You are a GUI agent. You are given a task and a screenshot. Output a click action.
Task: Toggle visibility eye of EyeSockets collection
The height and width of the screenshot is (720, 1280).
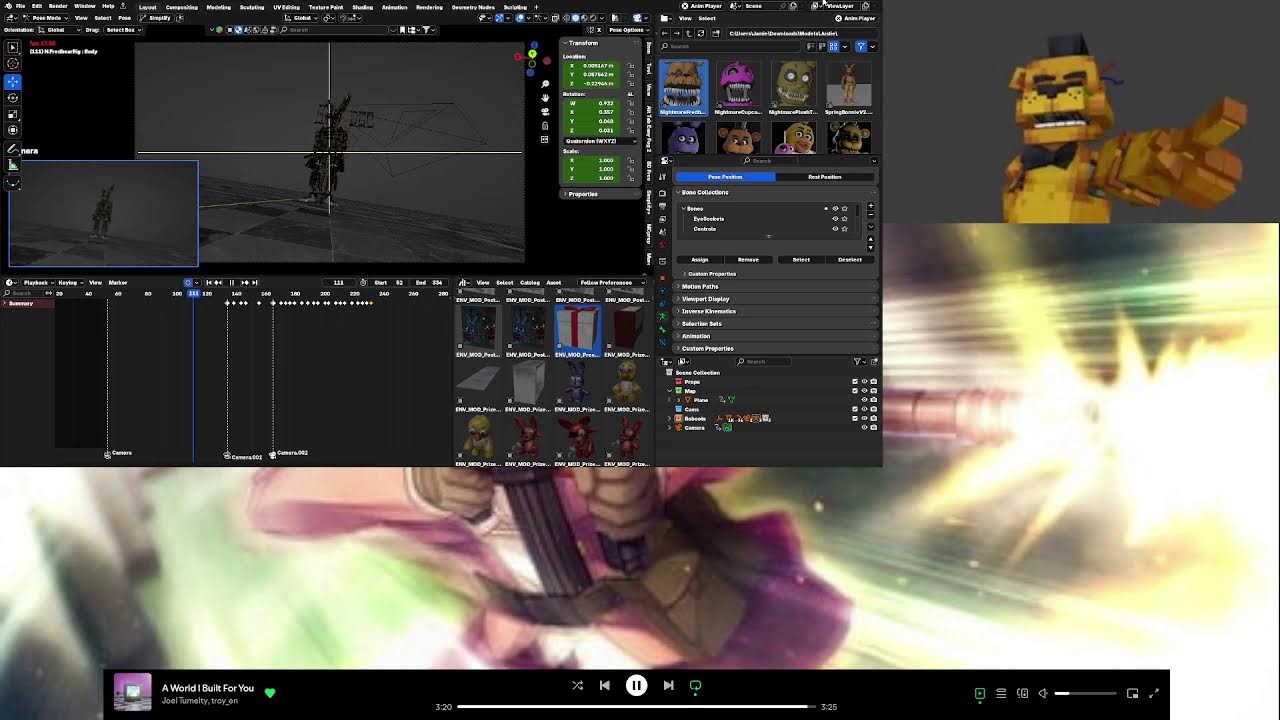pyautogui.click(x=835, y=219)
